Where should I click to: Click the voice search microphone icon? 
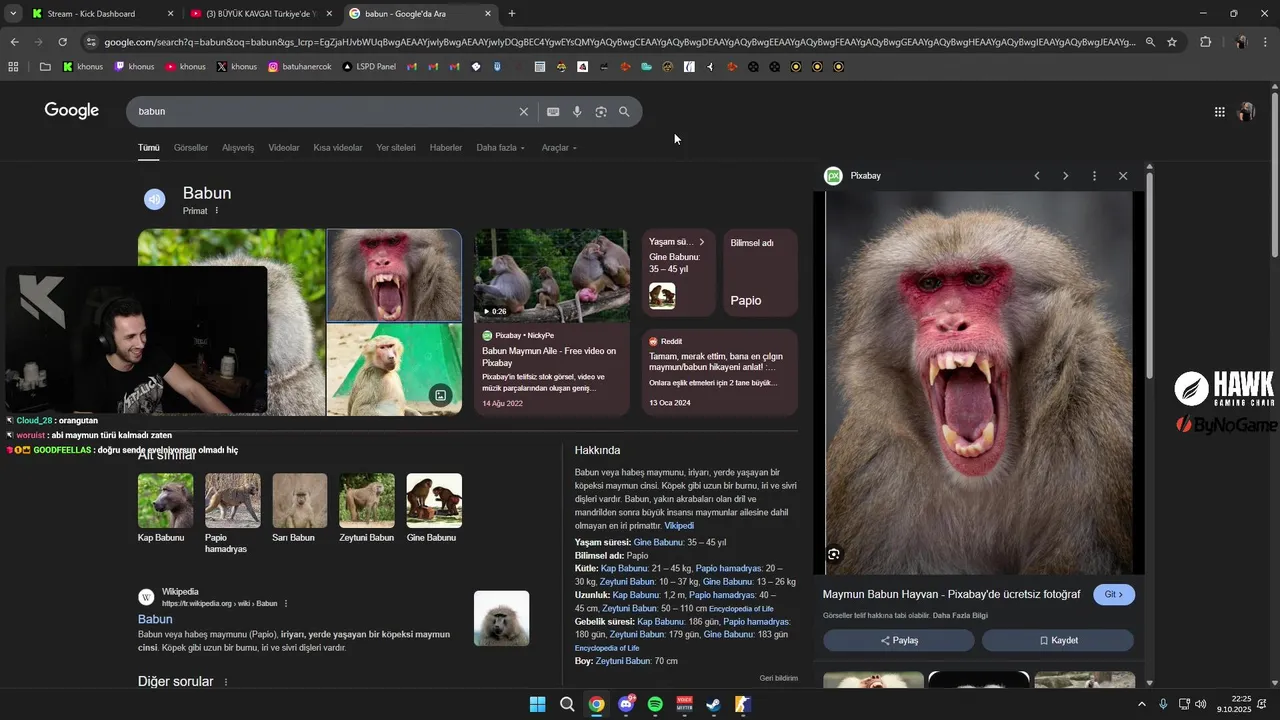tap(577, 112)
